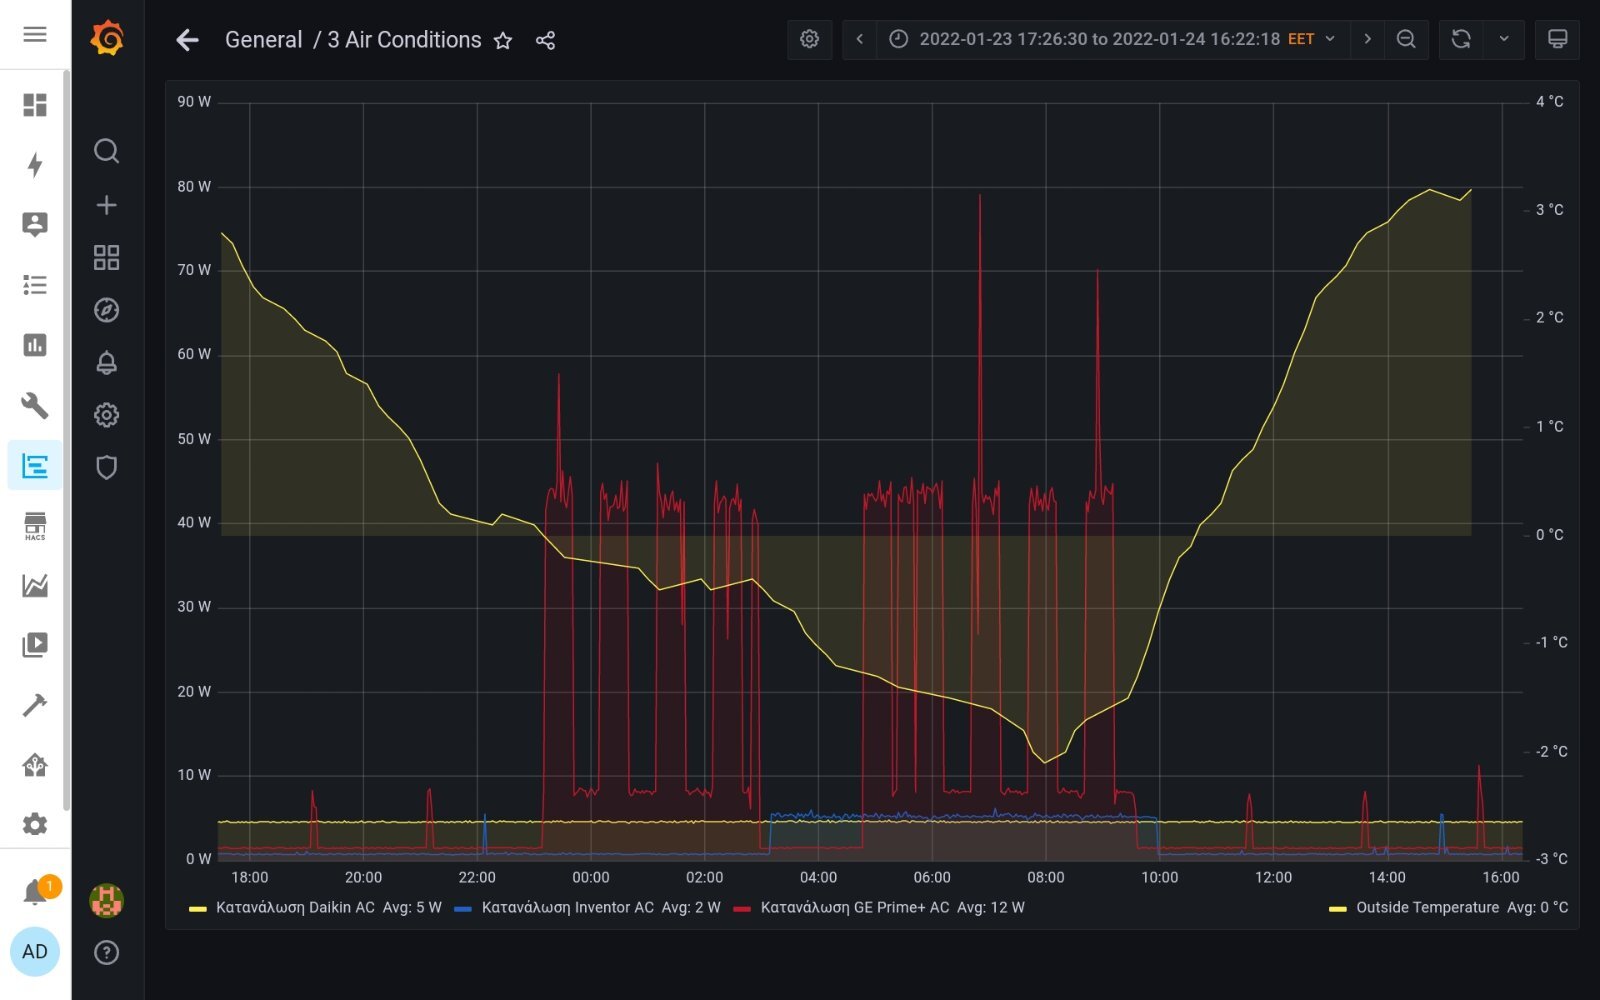Viewport: 1600px width, 1000px height.
Task: Open the wrench icon in sidebar
Action: tap(35, 405)
